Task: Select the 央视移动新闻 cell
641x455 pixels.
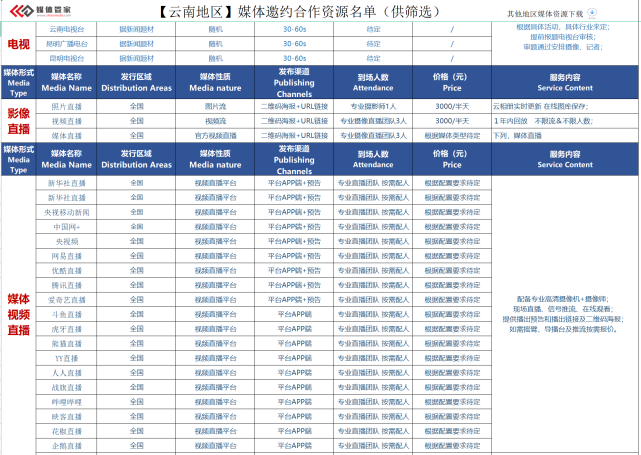Action: click(66, 212)
